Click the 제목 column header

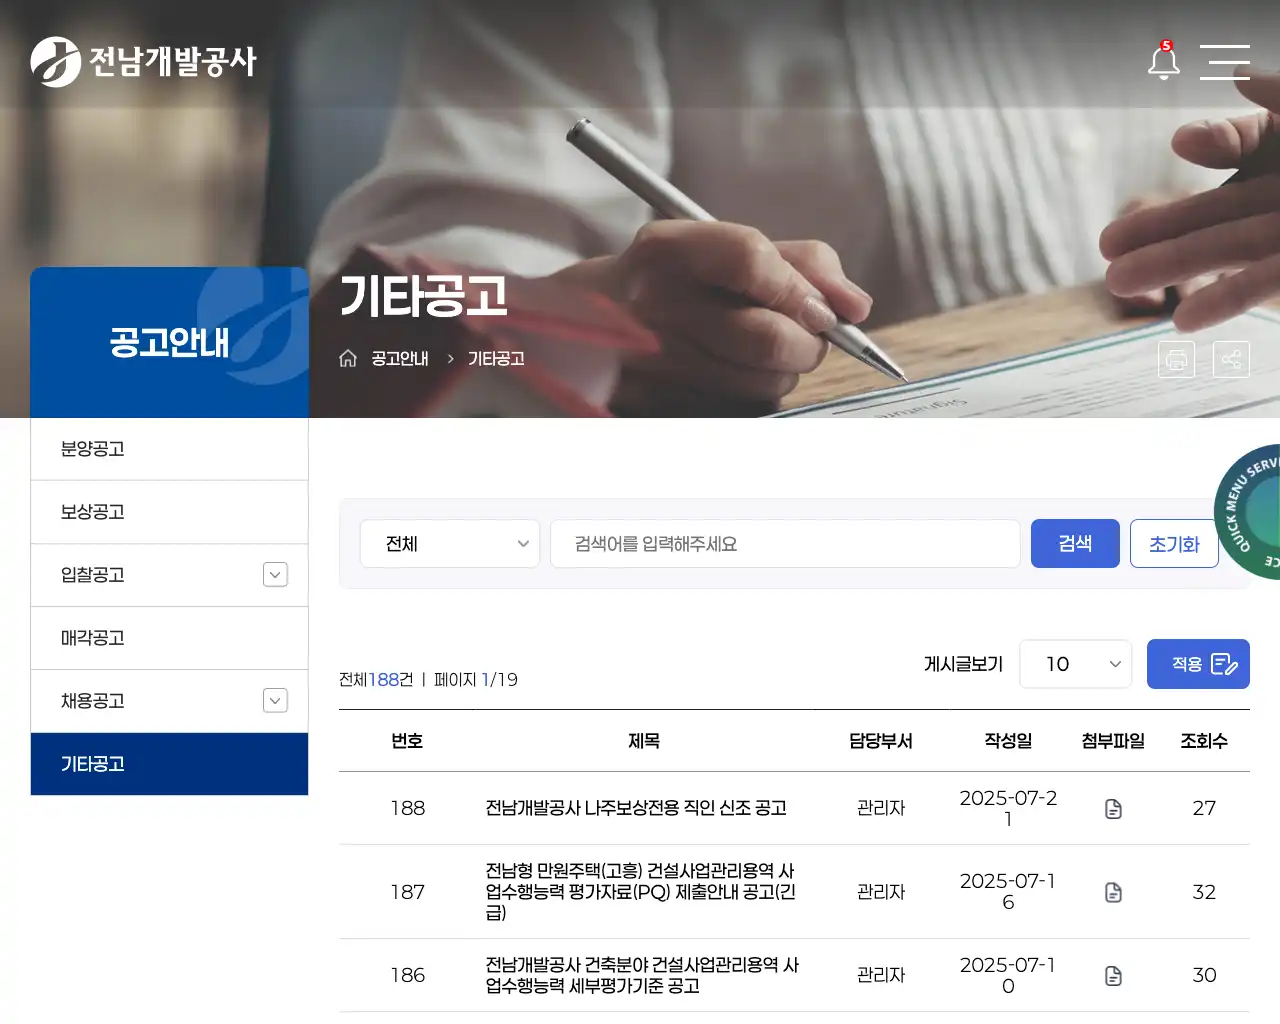[644, 741]
